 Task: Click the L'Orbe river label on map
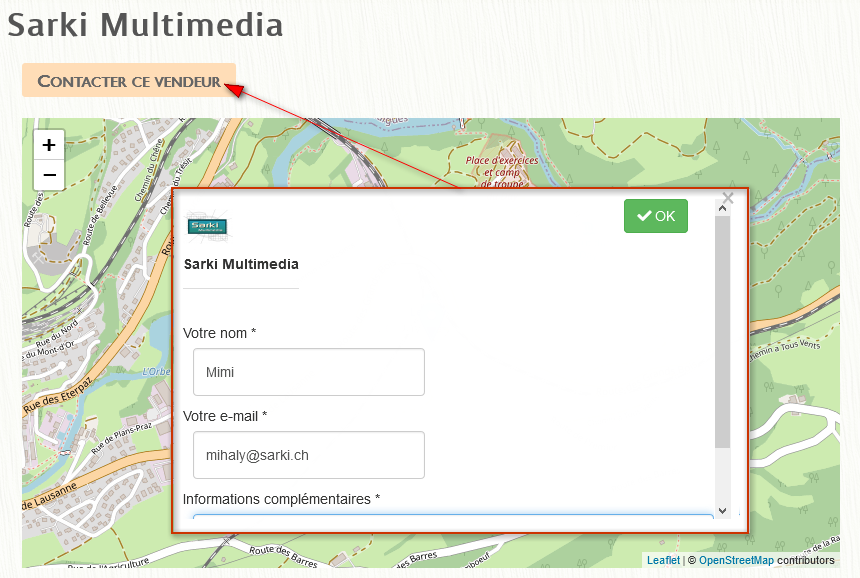[x=156, y=371]
